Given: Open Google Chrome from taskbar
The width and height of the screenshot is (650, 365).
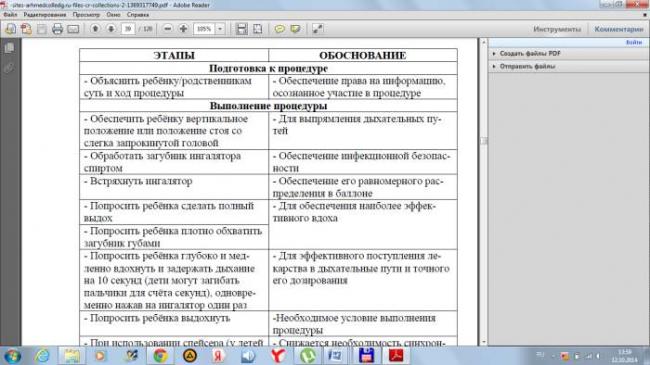Looking at the screenshot, I should click(160, 356).
